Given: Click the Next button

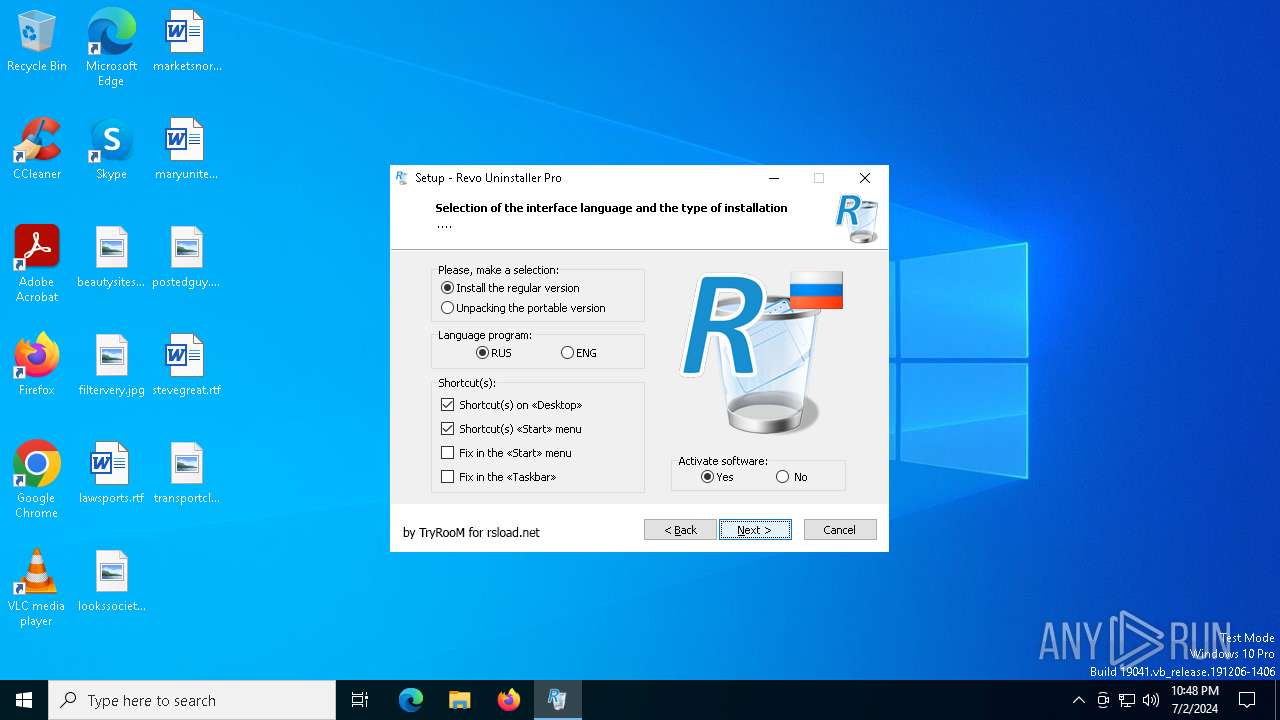Looking at the screenshot, I should click(x=755, y=530).
